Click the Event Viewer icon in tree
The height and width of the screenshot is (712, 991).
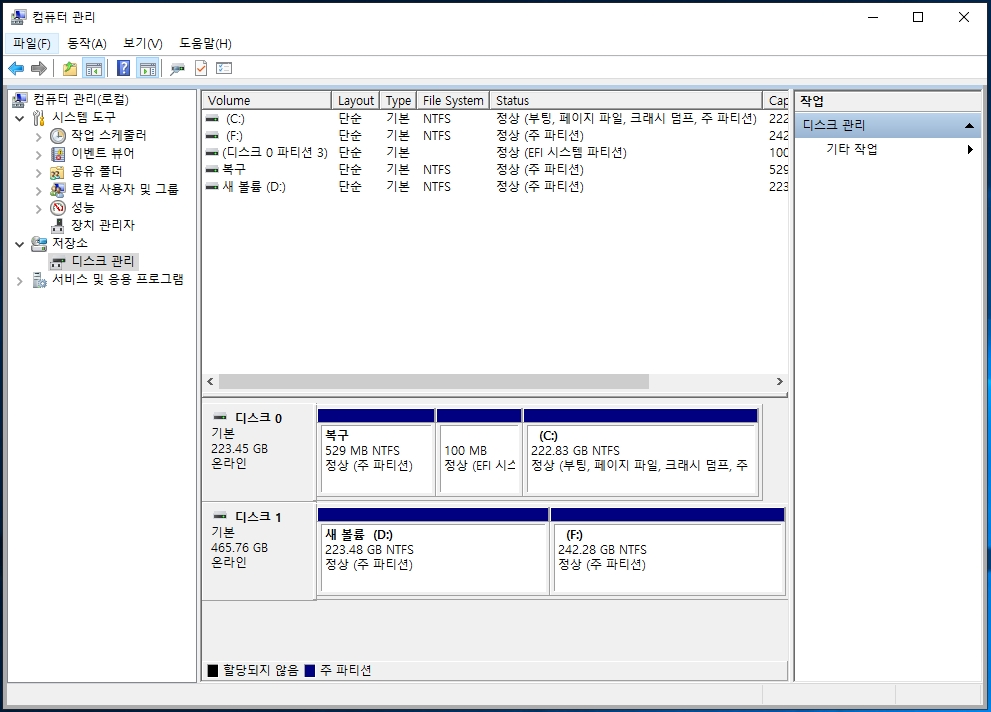tap(58, 154)
